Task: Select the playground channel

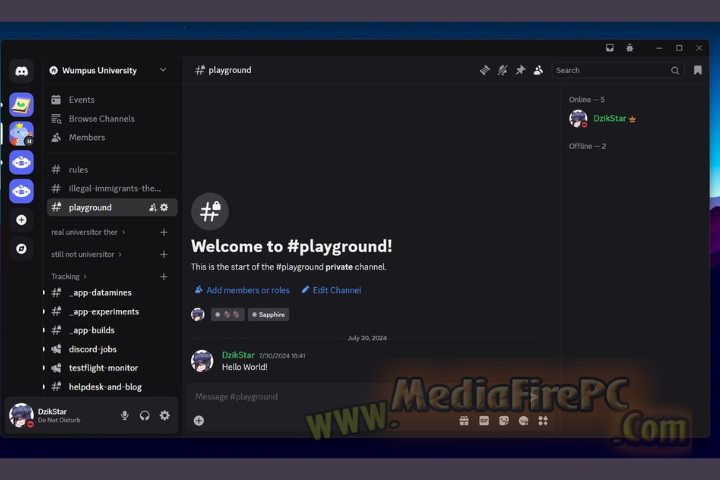Action: (112, 208)
